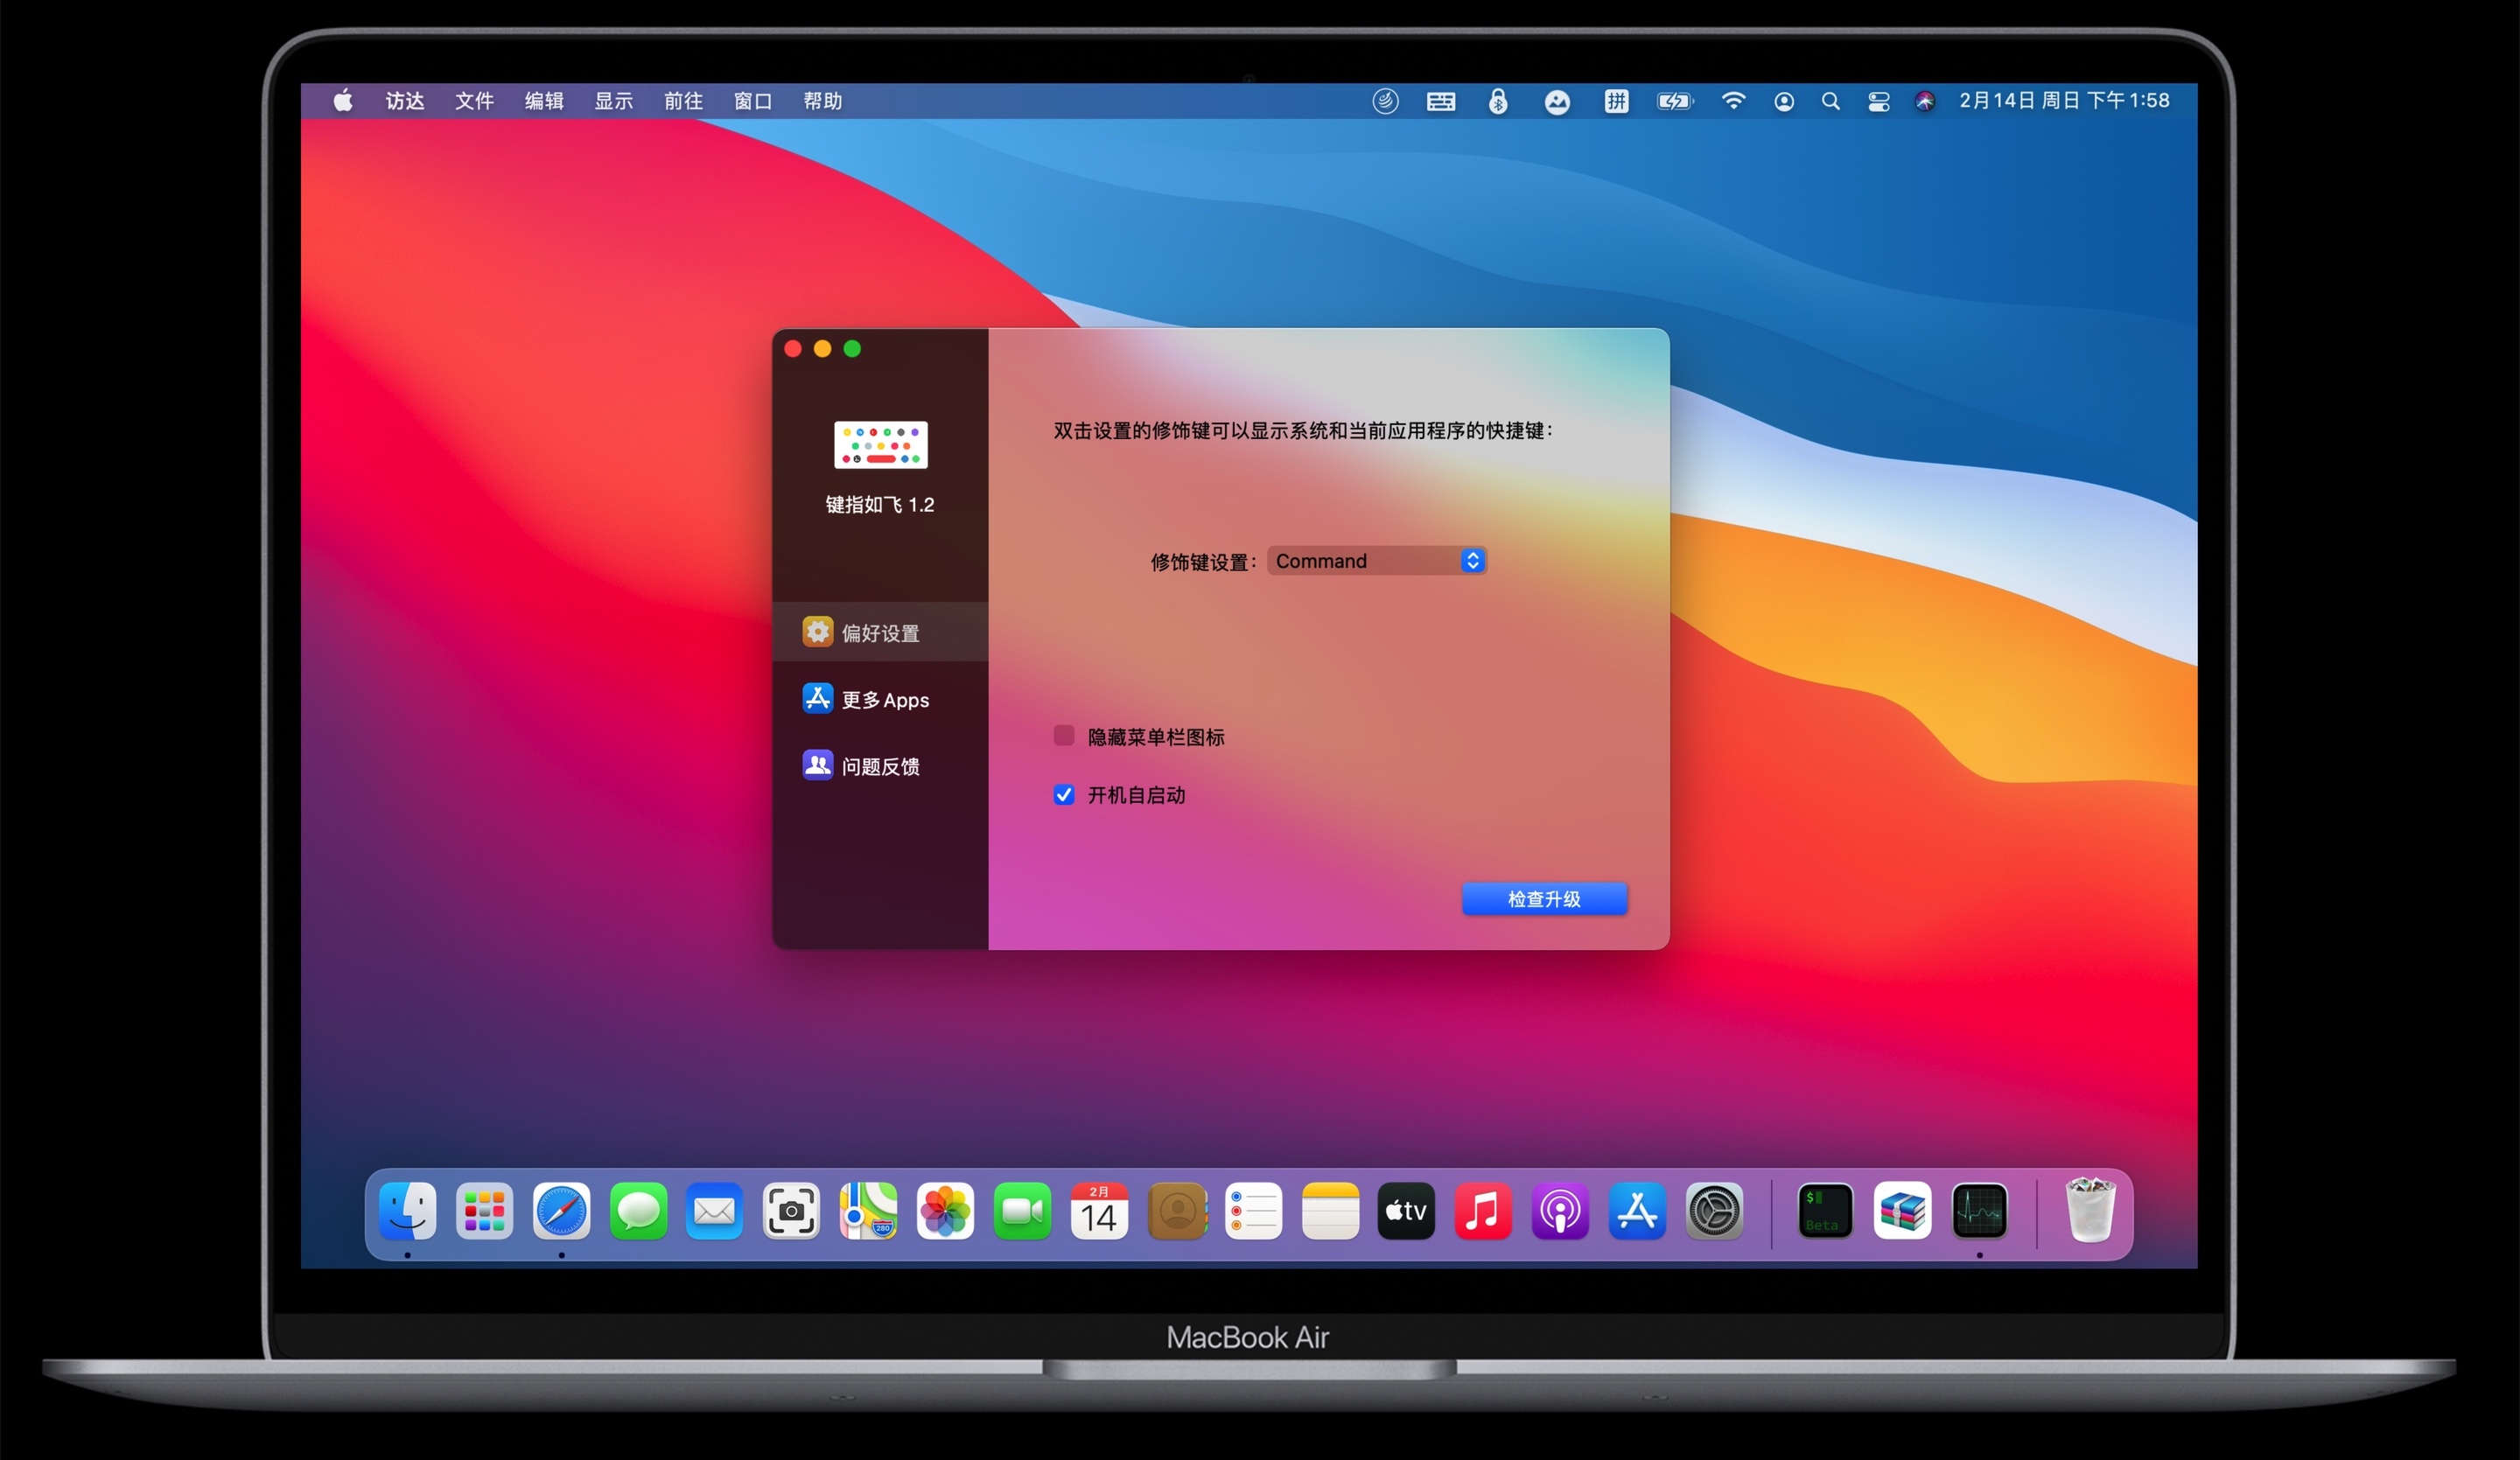2520x1460 pixels.
Task: Open the Wi-Fi menu bar icon
Action: tap(1733, 101)
